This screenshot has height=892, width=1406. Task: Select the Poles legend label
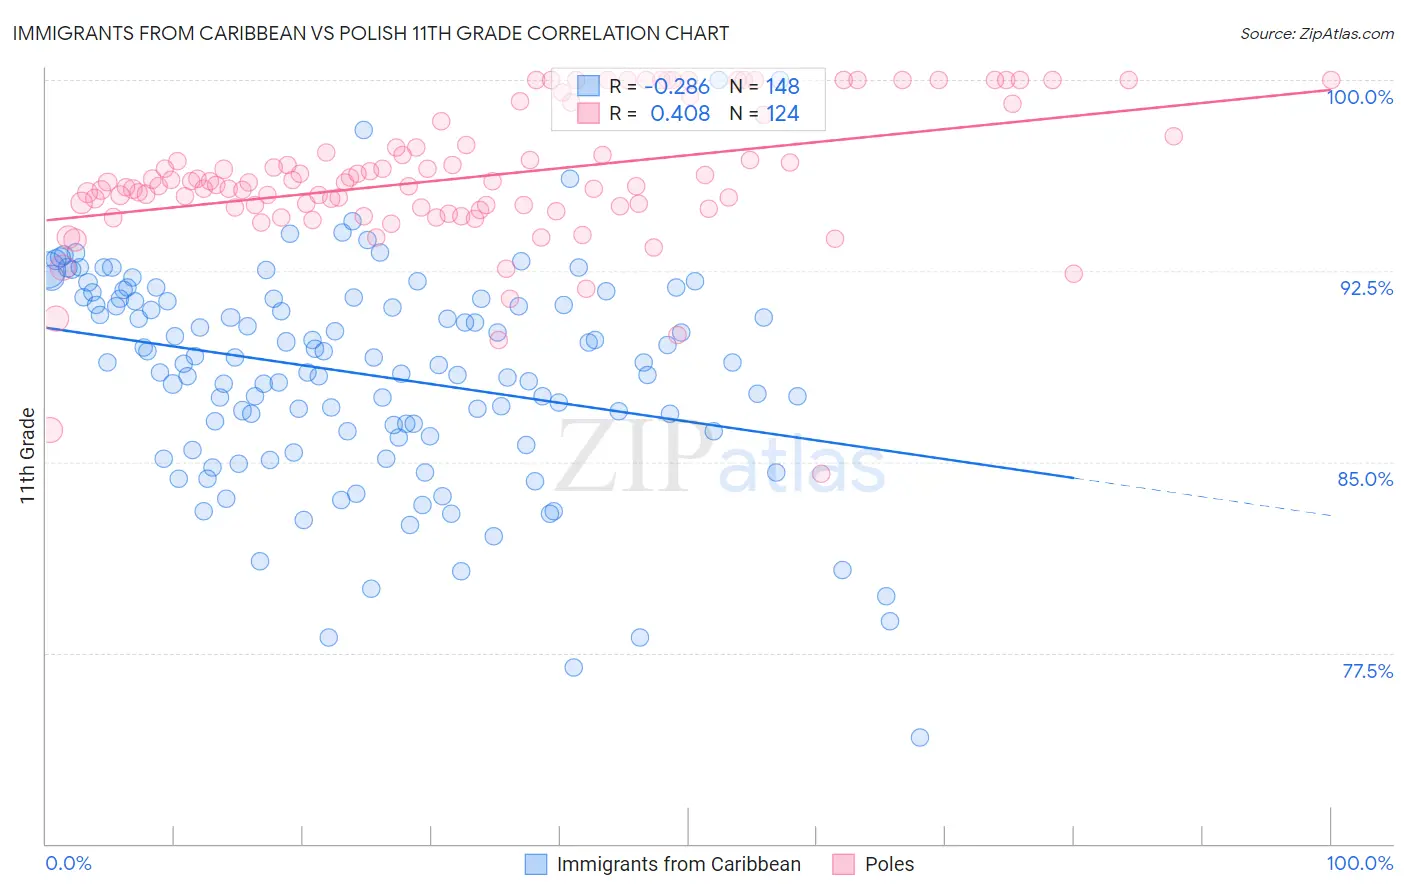click(889, 864)
